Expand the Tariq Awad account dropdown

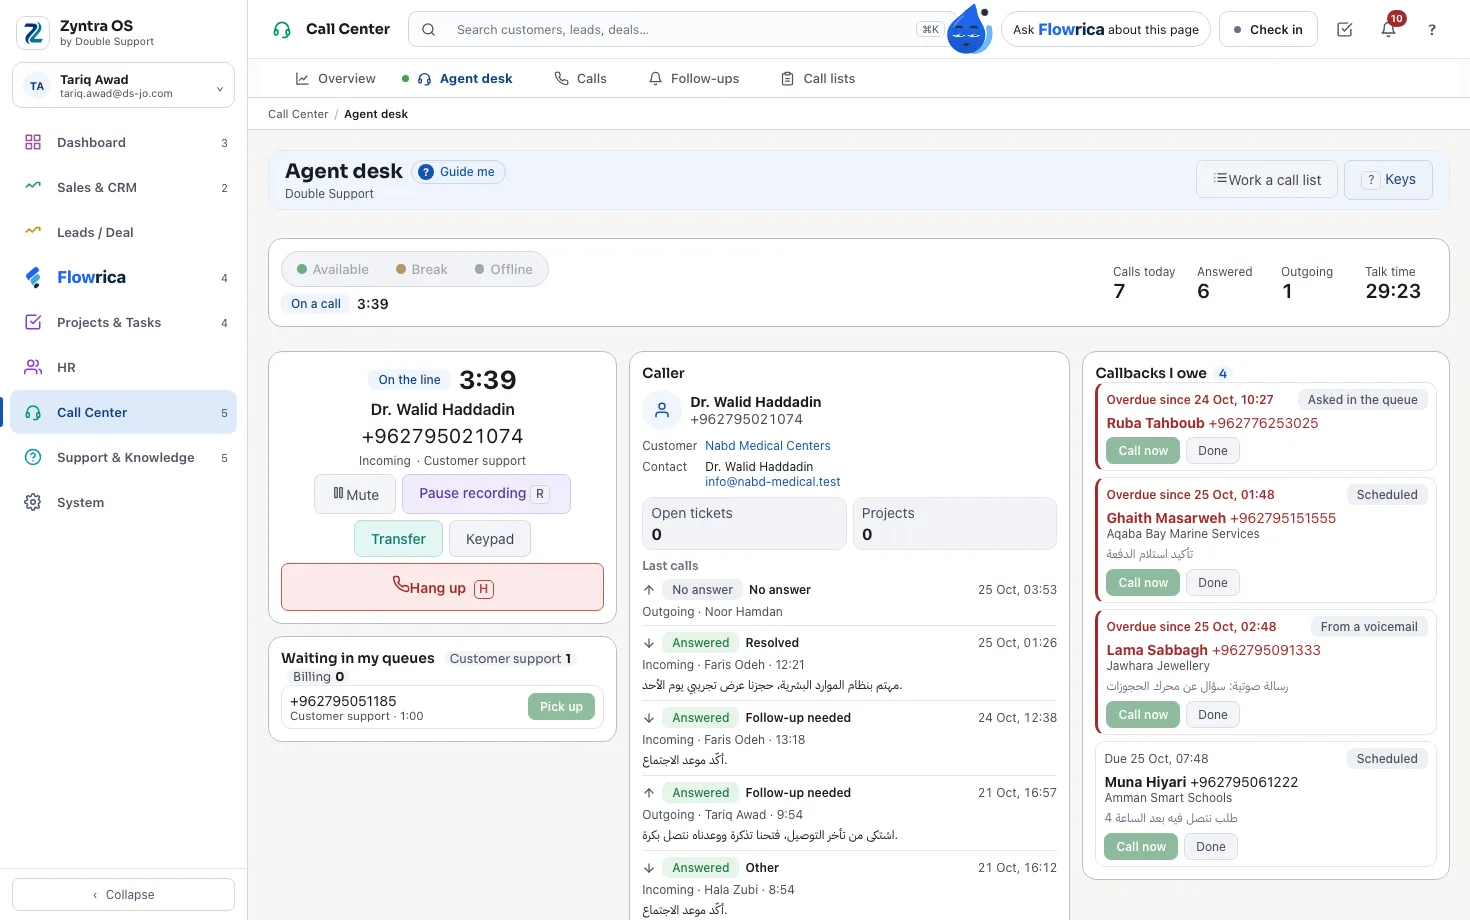124,86
